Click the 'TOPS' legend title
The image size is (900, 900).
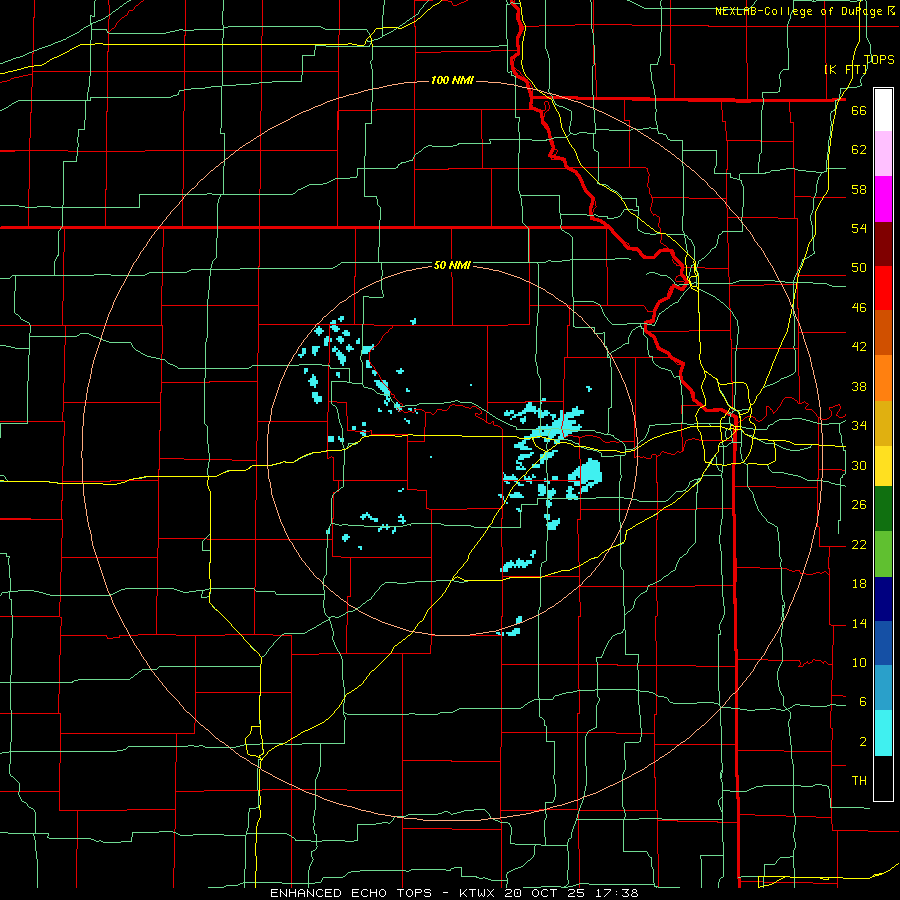(x=879, y=59)
